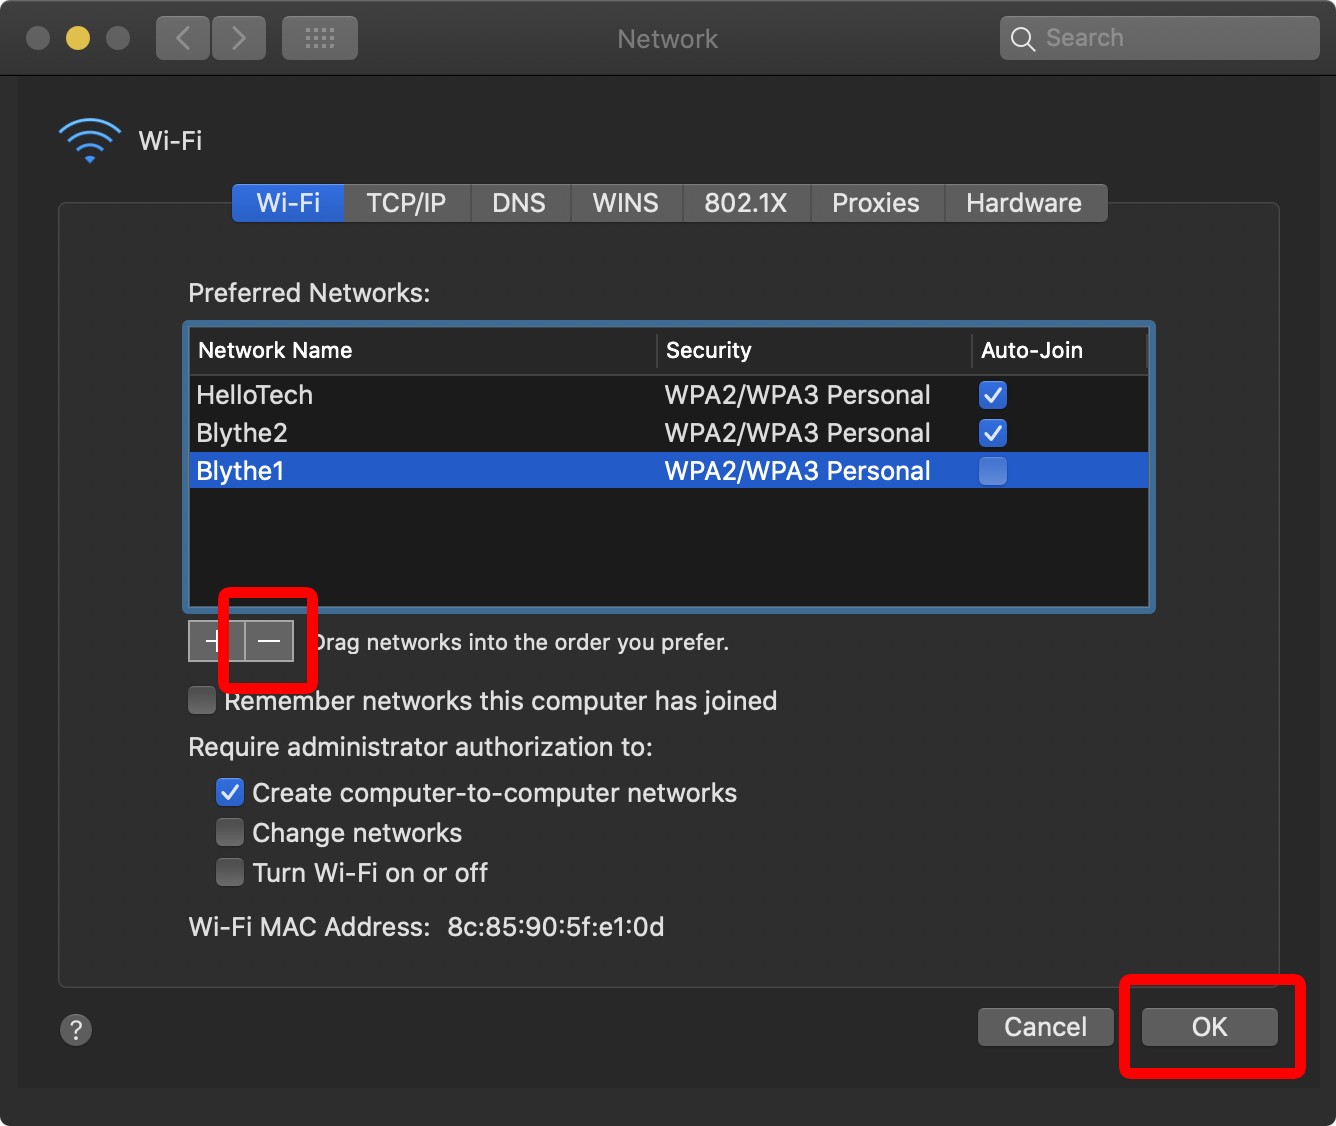Click the forward navigation arrow
Viewport: 1336px width, 1126px height.
(239, 38)
